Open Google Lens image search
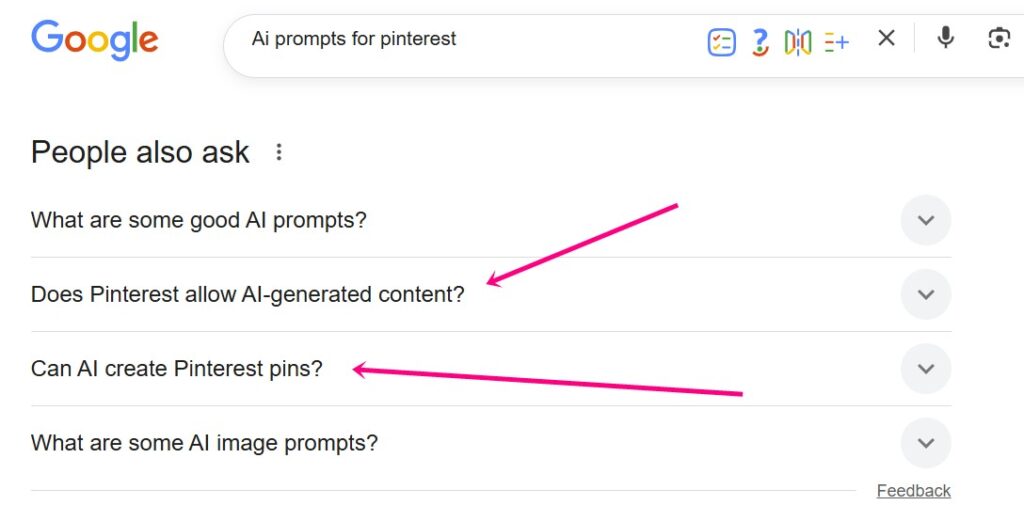 998,39
